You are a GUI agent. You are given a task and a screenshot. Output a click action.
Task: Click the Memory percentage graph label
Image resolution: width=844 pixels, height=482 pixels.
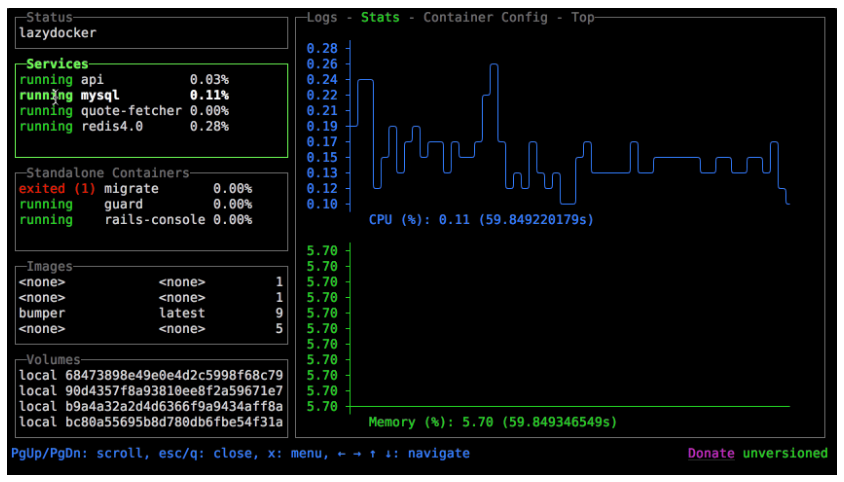pos(492,422)
